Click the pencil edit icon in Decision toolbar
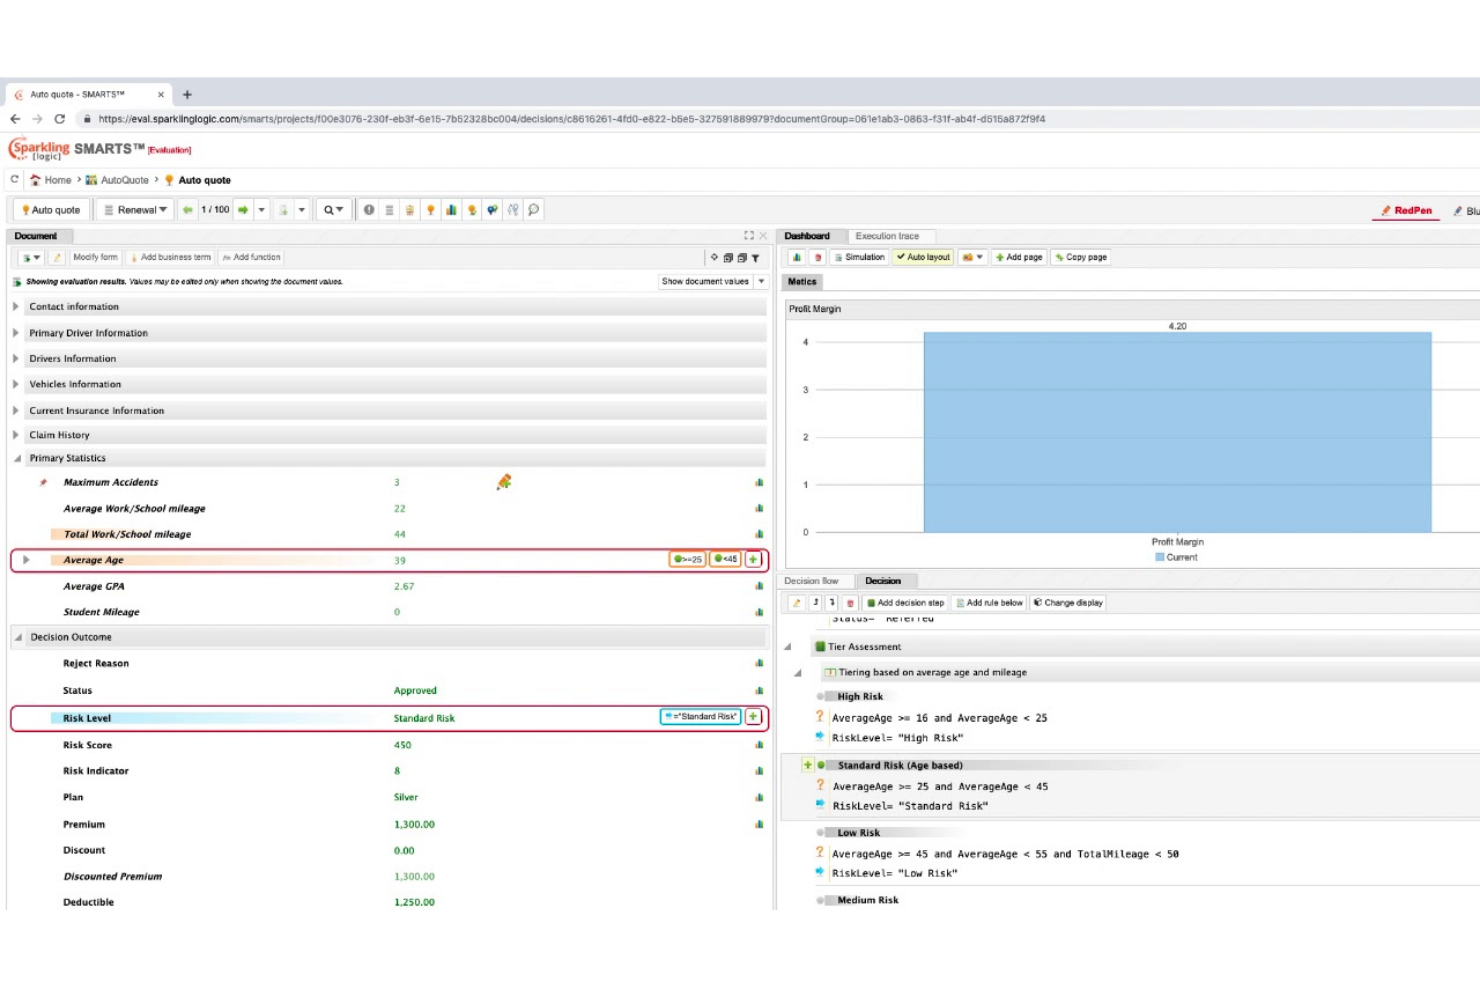Viewport: 1480px width, 987px height. (796, 603)
